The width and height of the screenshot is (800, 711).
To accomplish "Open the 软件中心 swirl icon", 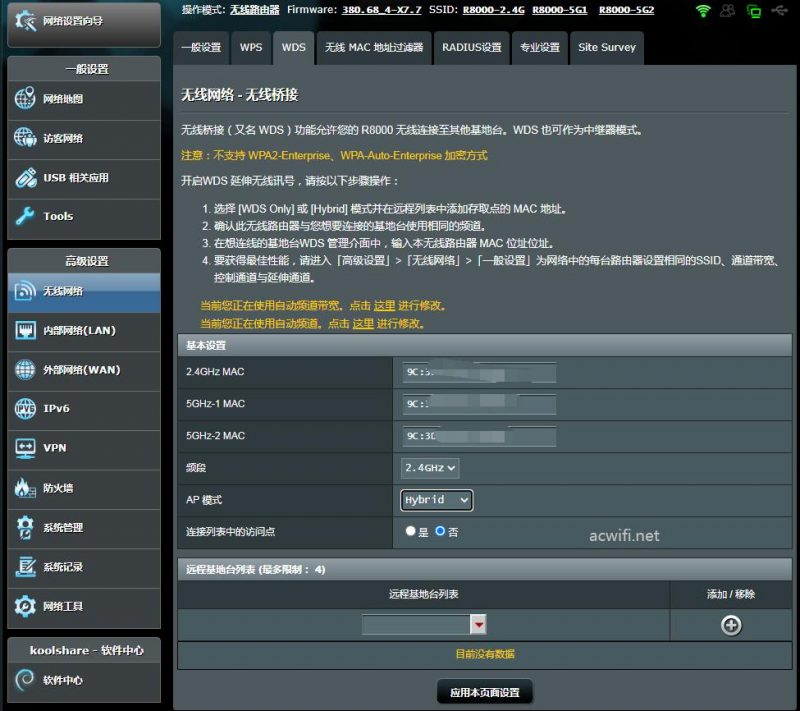I will [x=25, y=679].
